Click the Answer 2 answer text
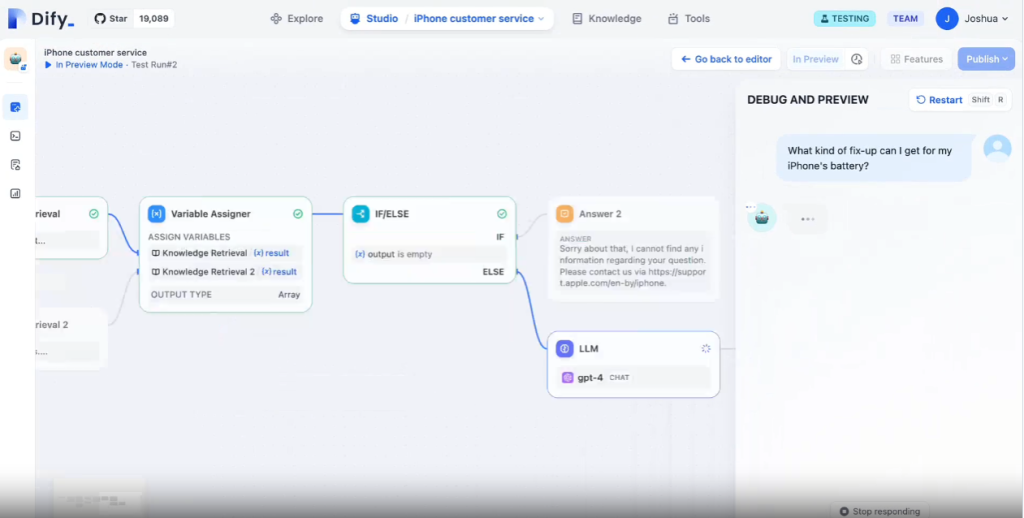 pyautogui.click(x=633, y=266)
